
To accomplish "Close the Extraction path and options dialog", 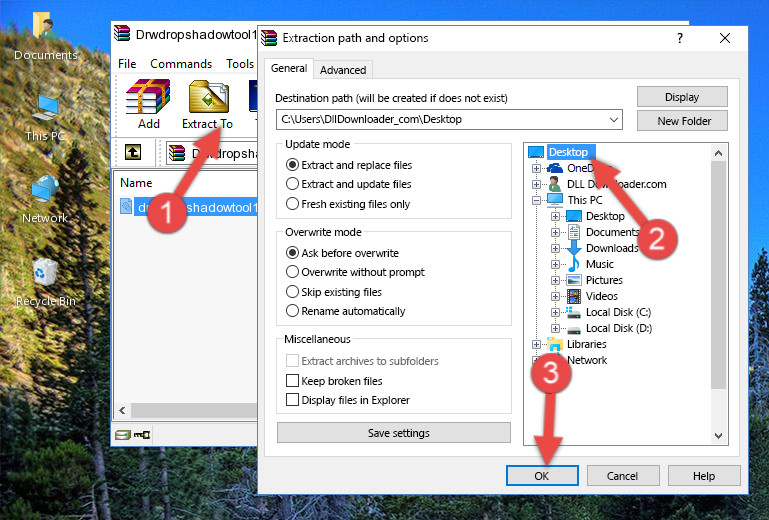I will click(725, 38).
